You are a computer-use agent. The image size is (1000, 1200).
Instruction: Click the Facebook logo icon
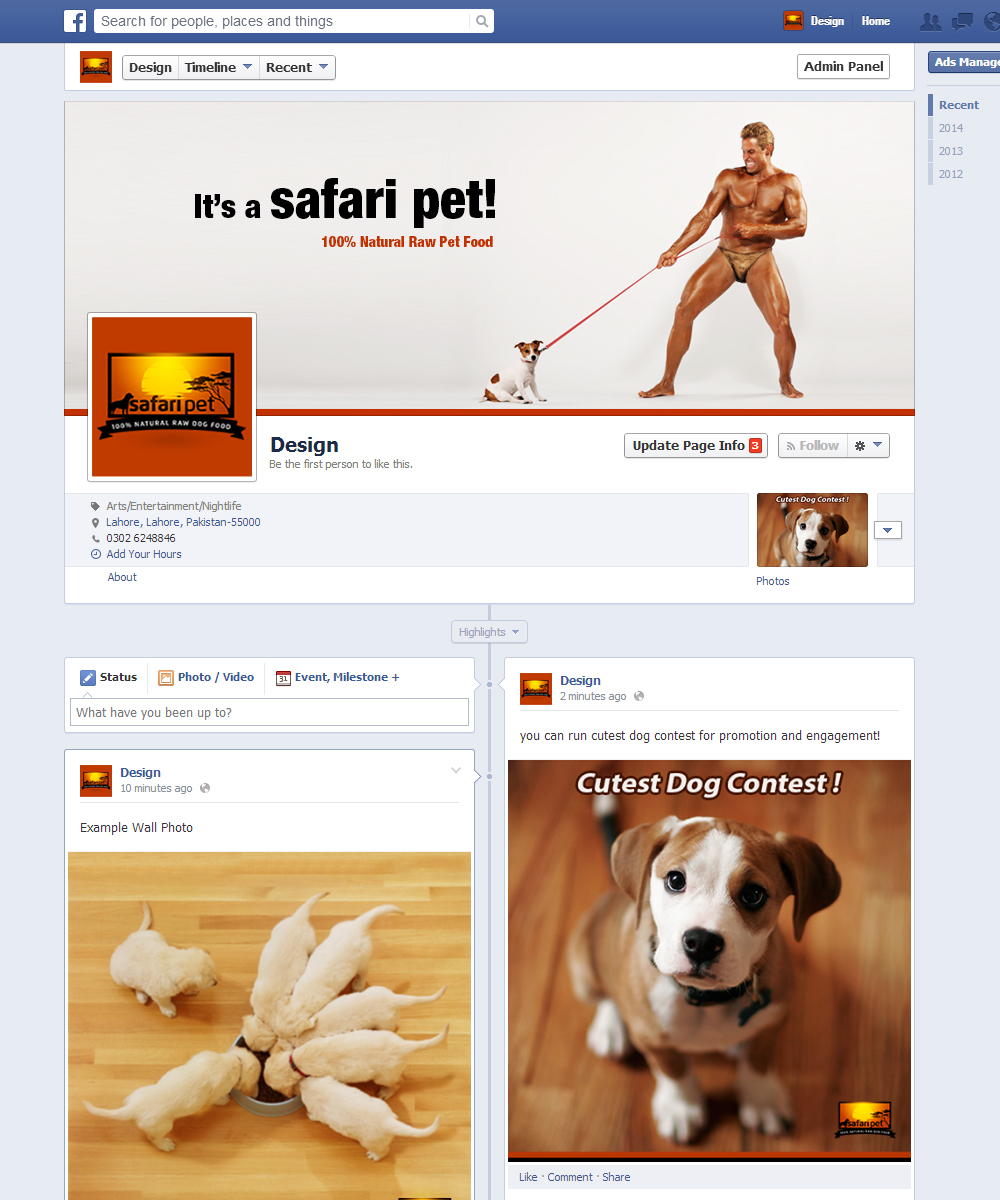click(75, 21)
